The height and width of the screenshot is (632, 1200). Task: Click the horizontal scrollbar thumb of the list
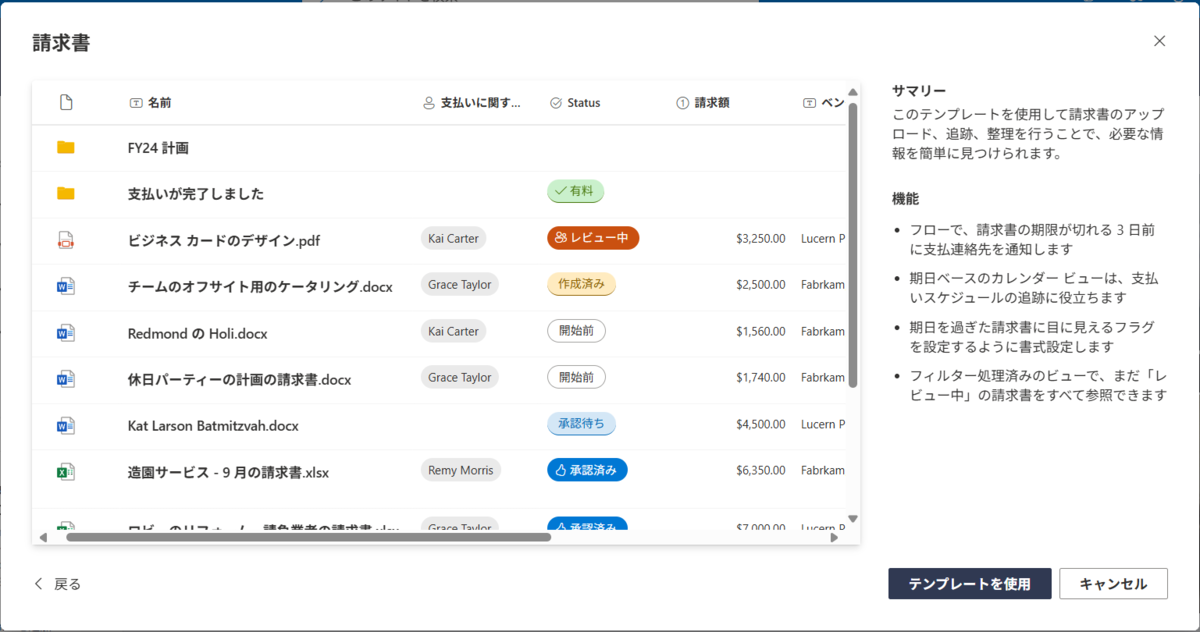tap(308, 537)
